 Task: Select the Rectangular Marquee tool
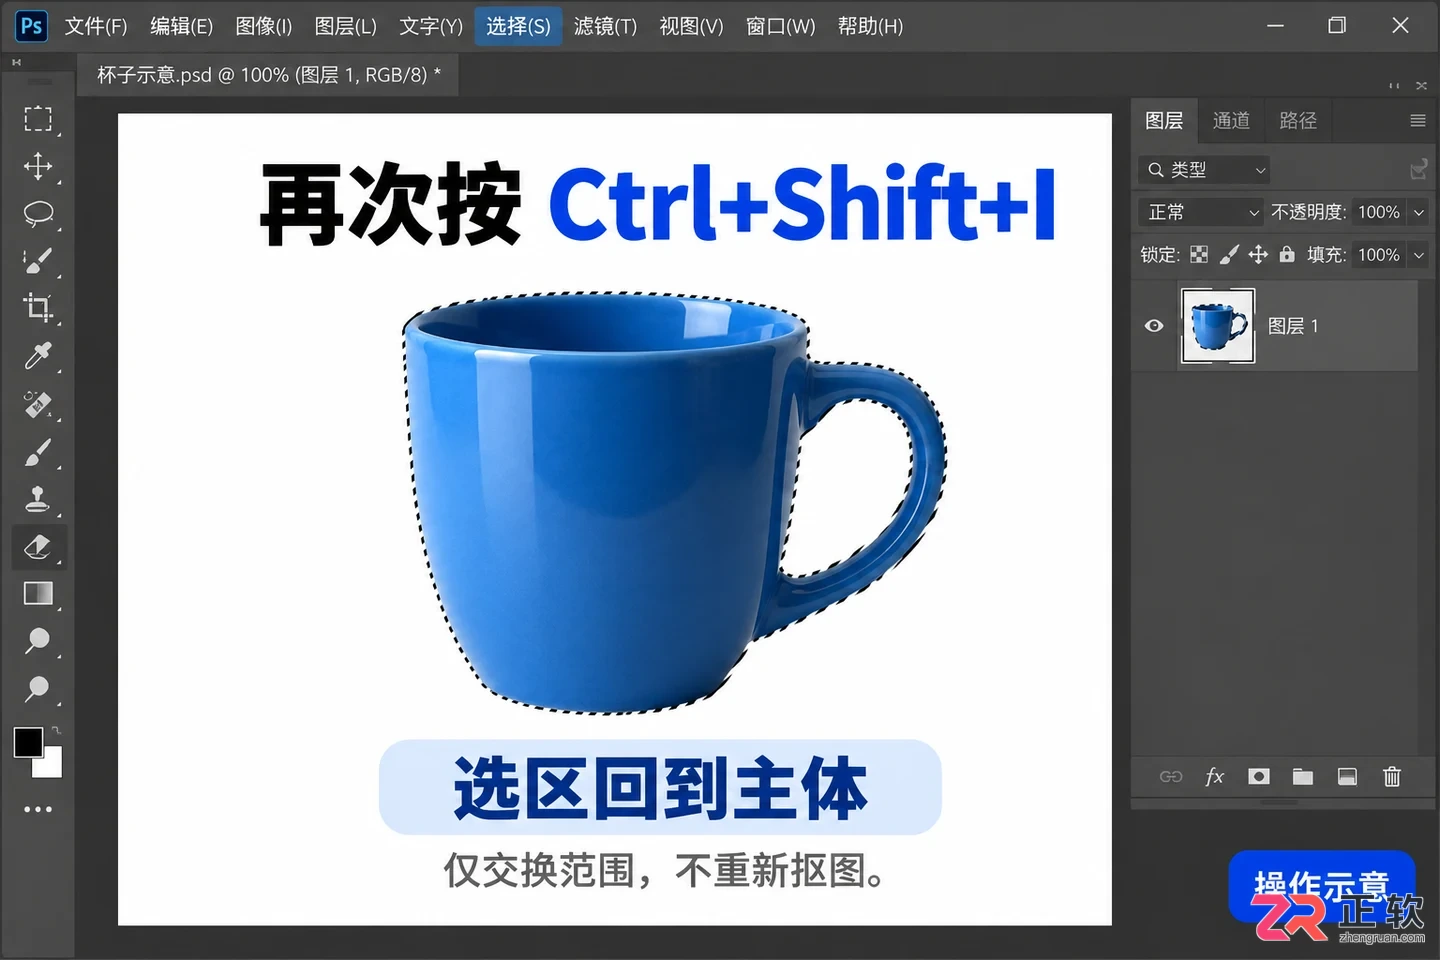(x=38, y=119)
